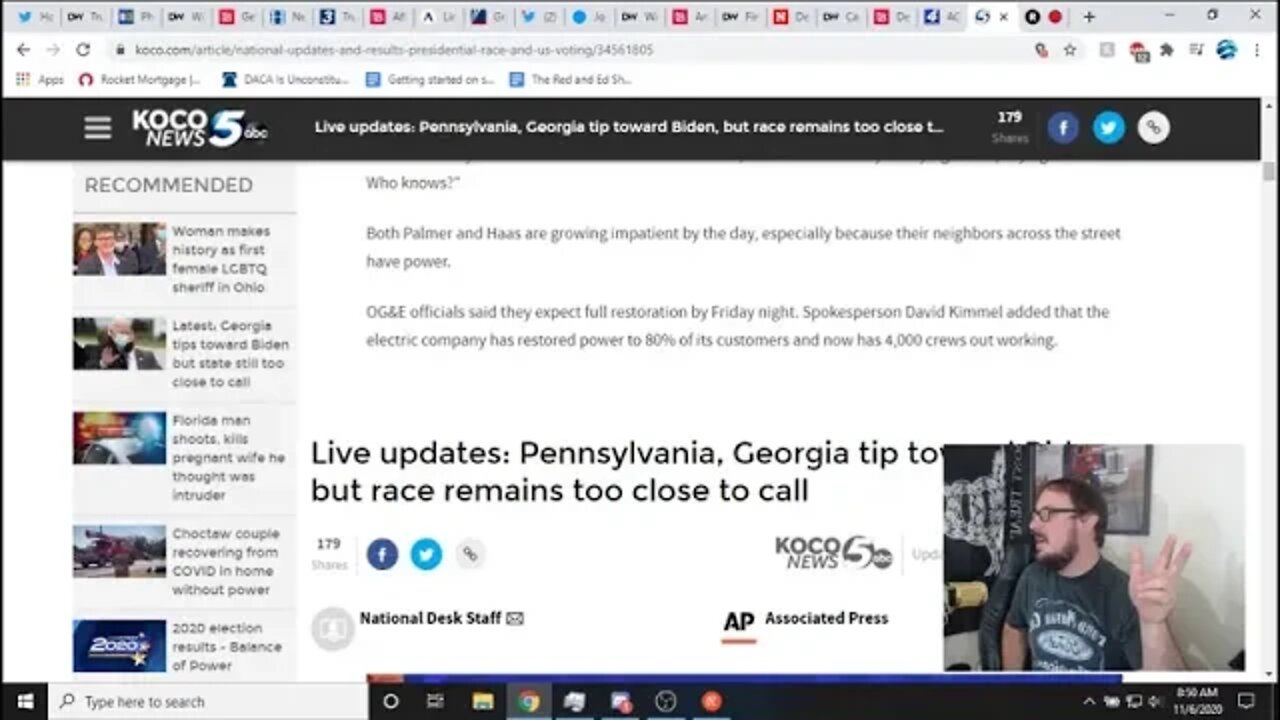Click the Associated Press credit
The image size is (1280, 720).
pyautogui.click(x=826, y=618)
